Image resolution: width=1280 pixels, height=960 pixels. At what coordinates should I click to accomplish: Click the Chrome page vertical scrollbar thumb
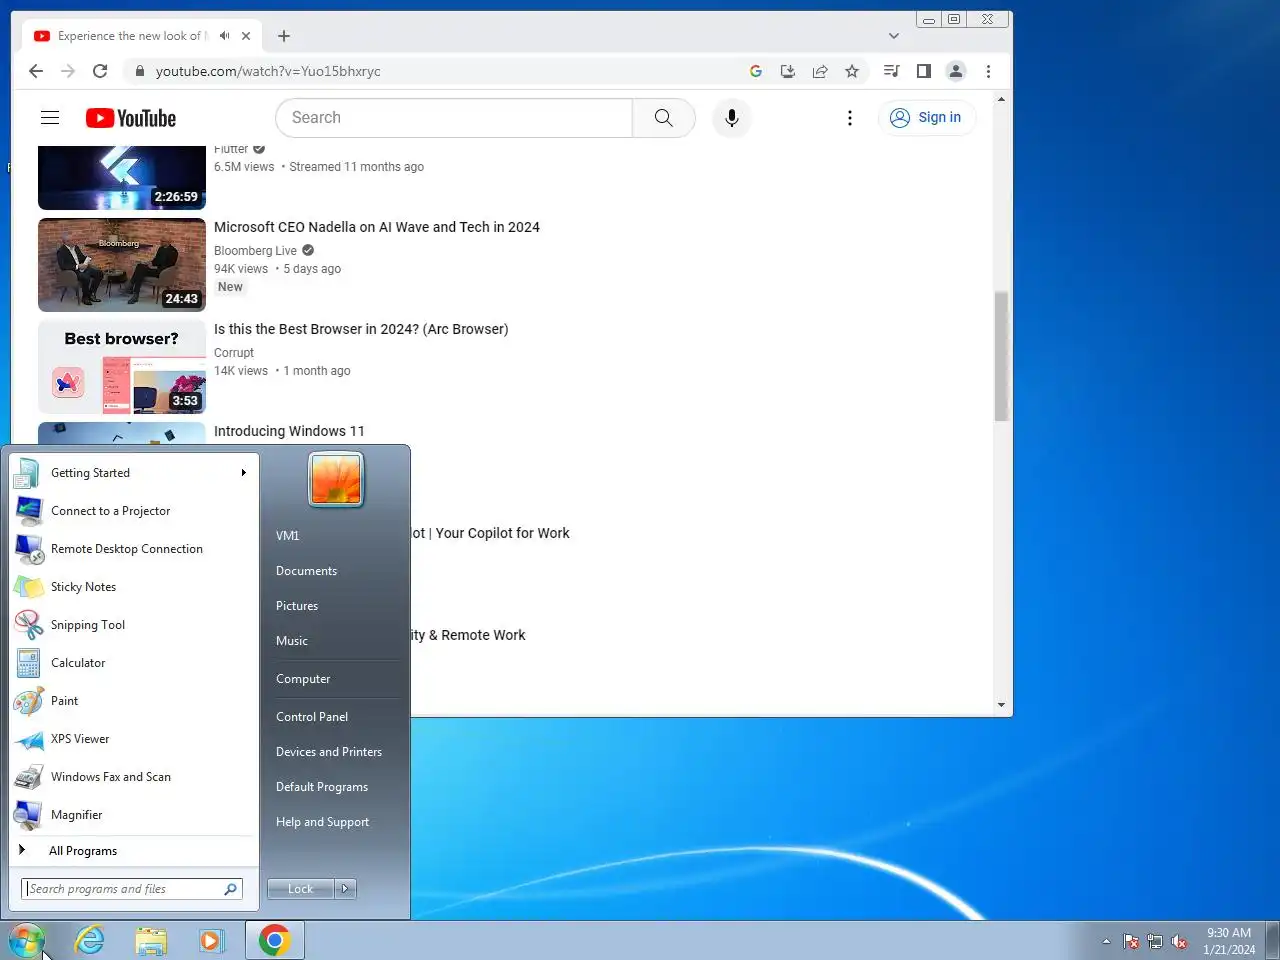(1001, 356)
